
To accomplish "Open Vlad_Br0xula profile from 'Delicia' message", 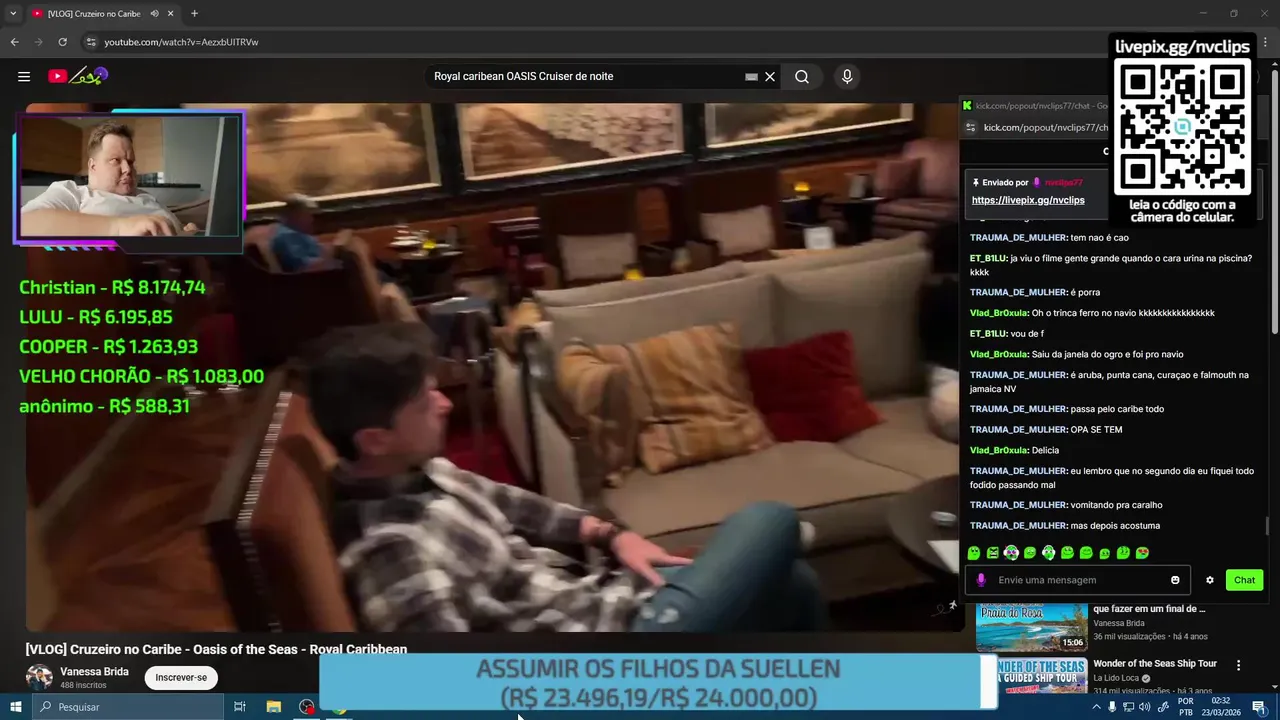I will (999, 450).
